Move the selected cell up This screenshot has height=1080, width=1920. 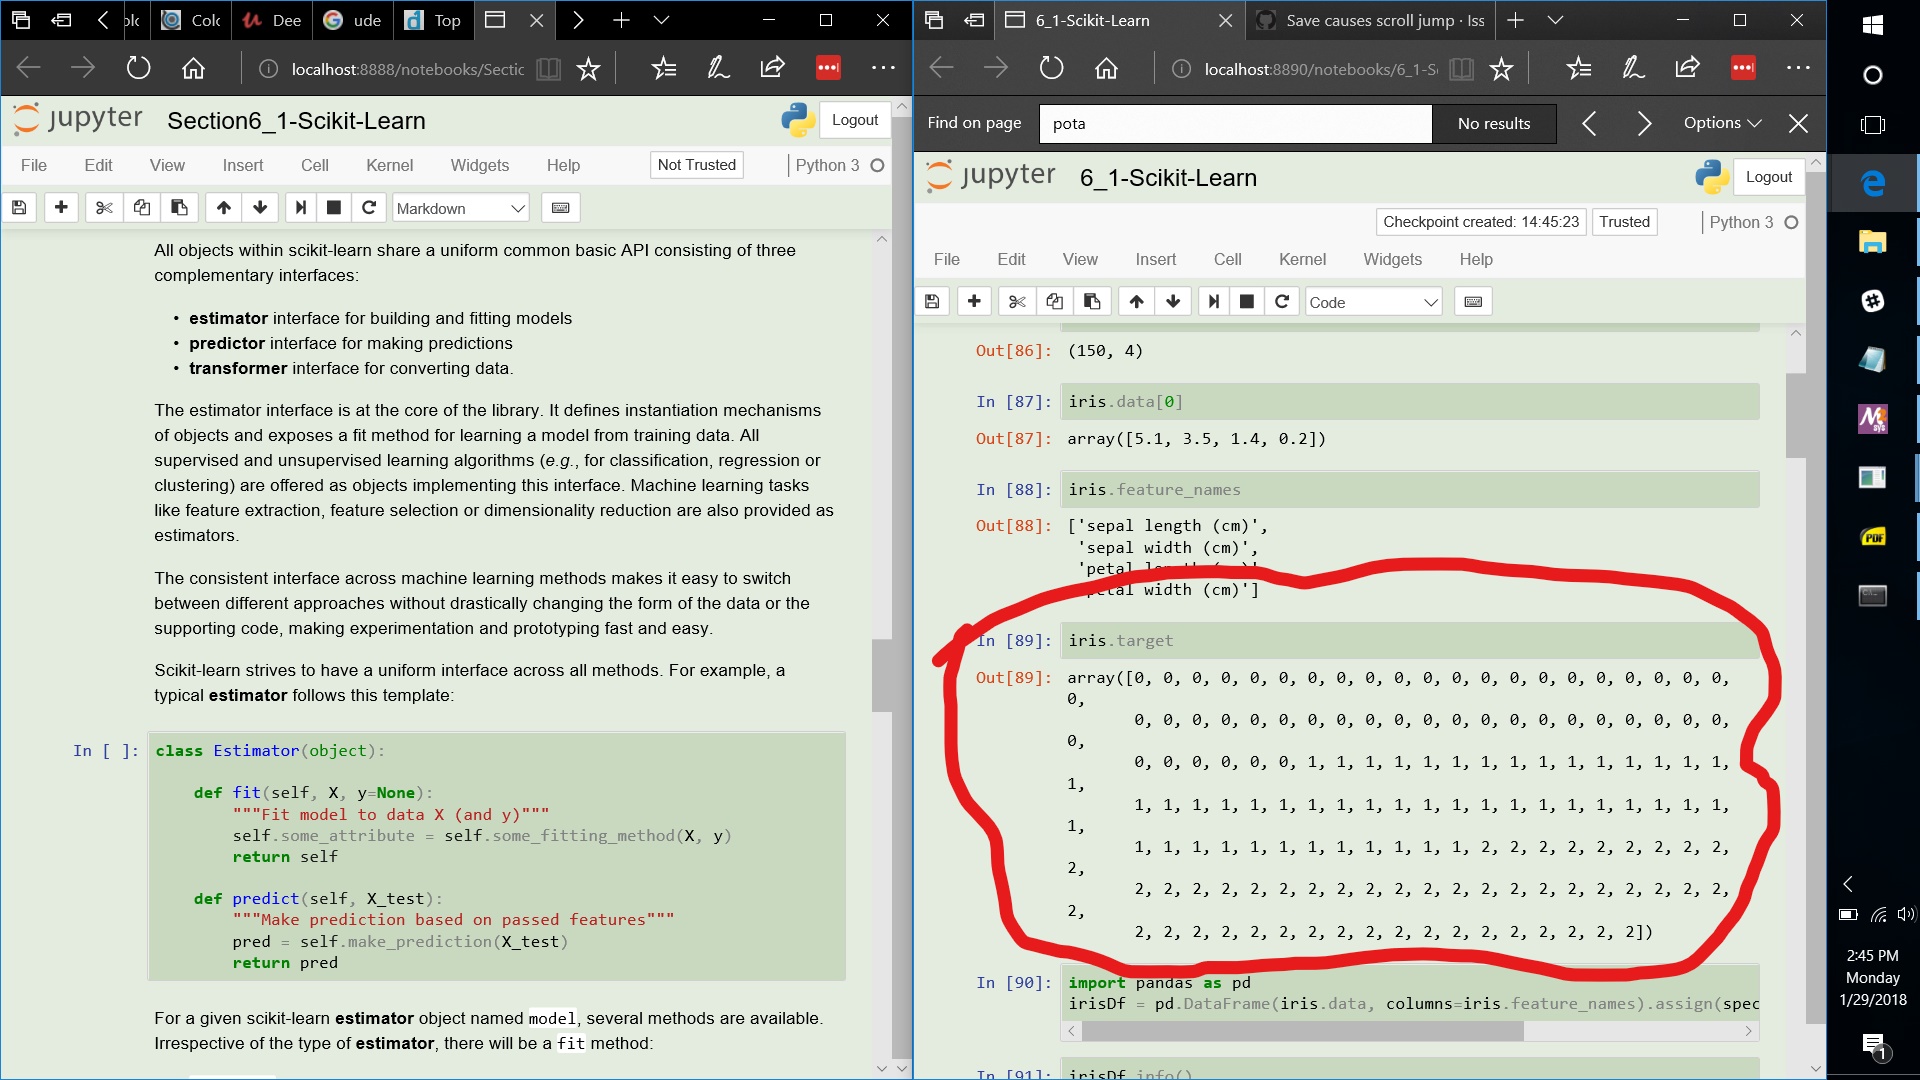[1135, 301]
